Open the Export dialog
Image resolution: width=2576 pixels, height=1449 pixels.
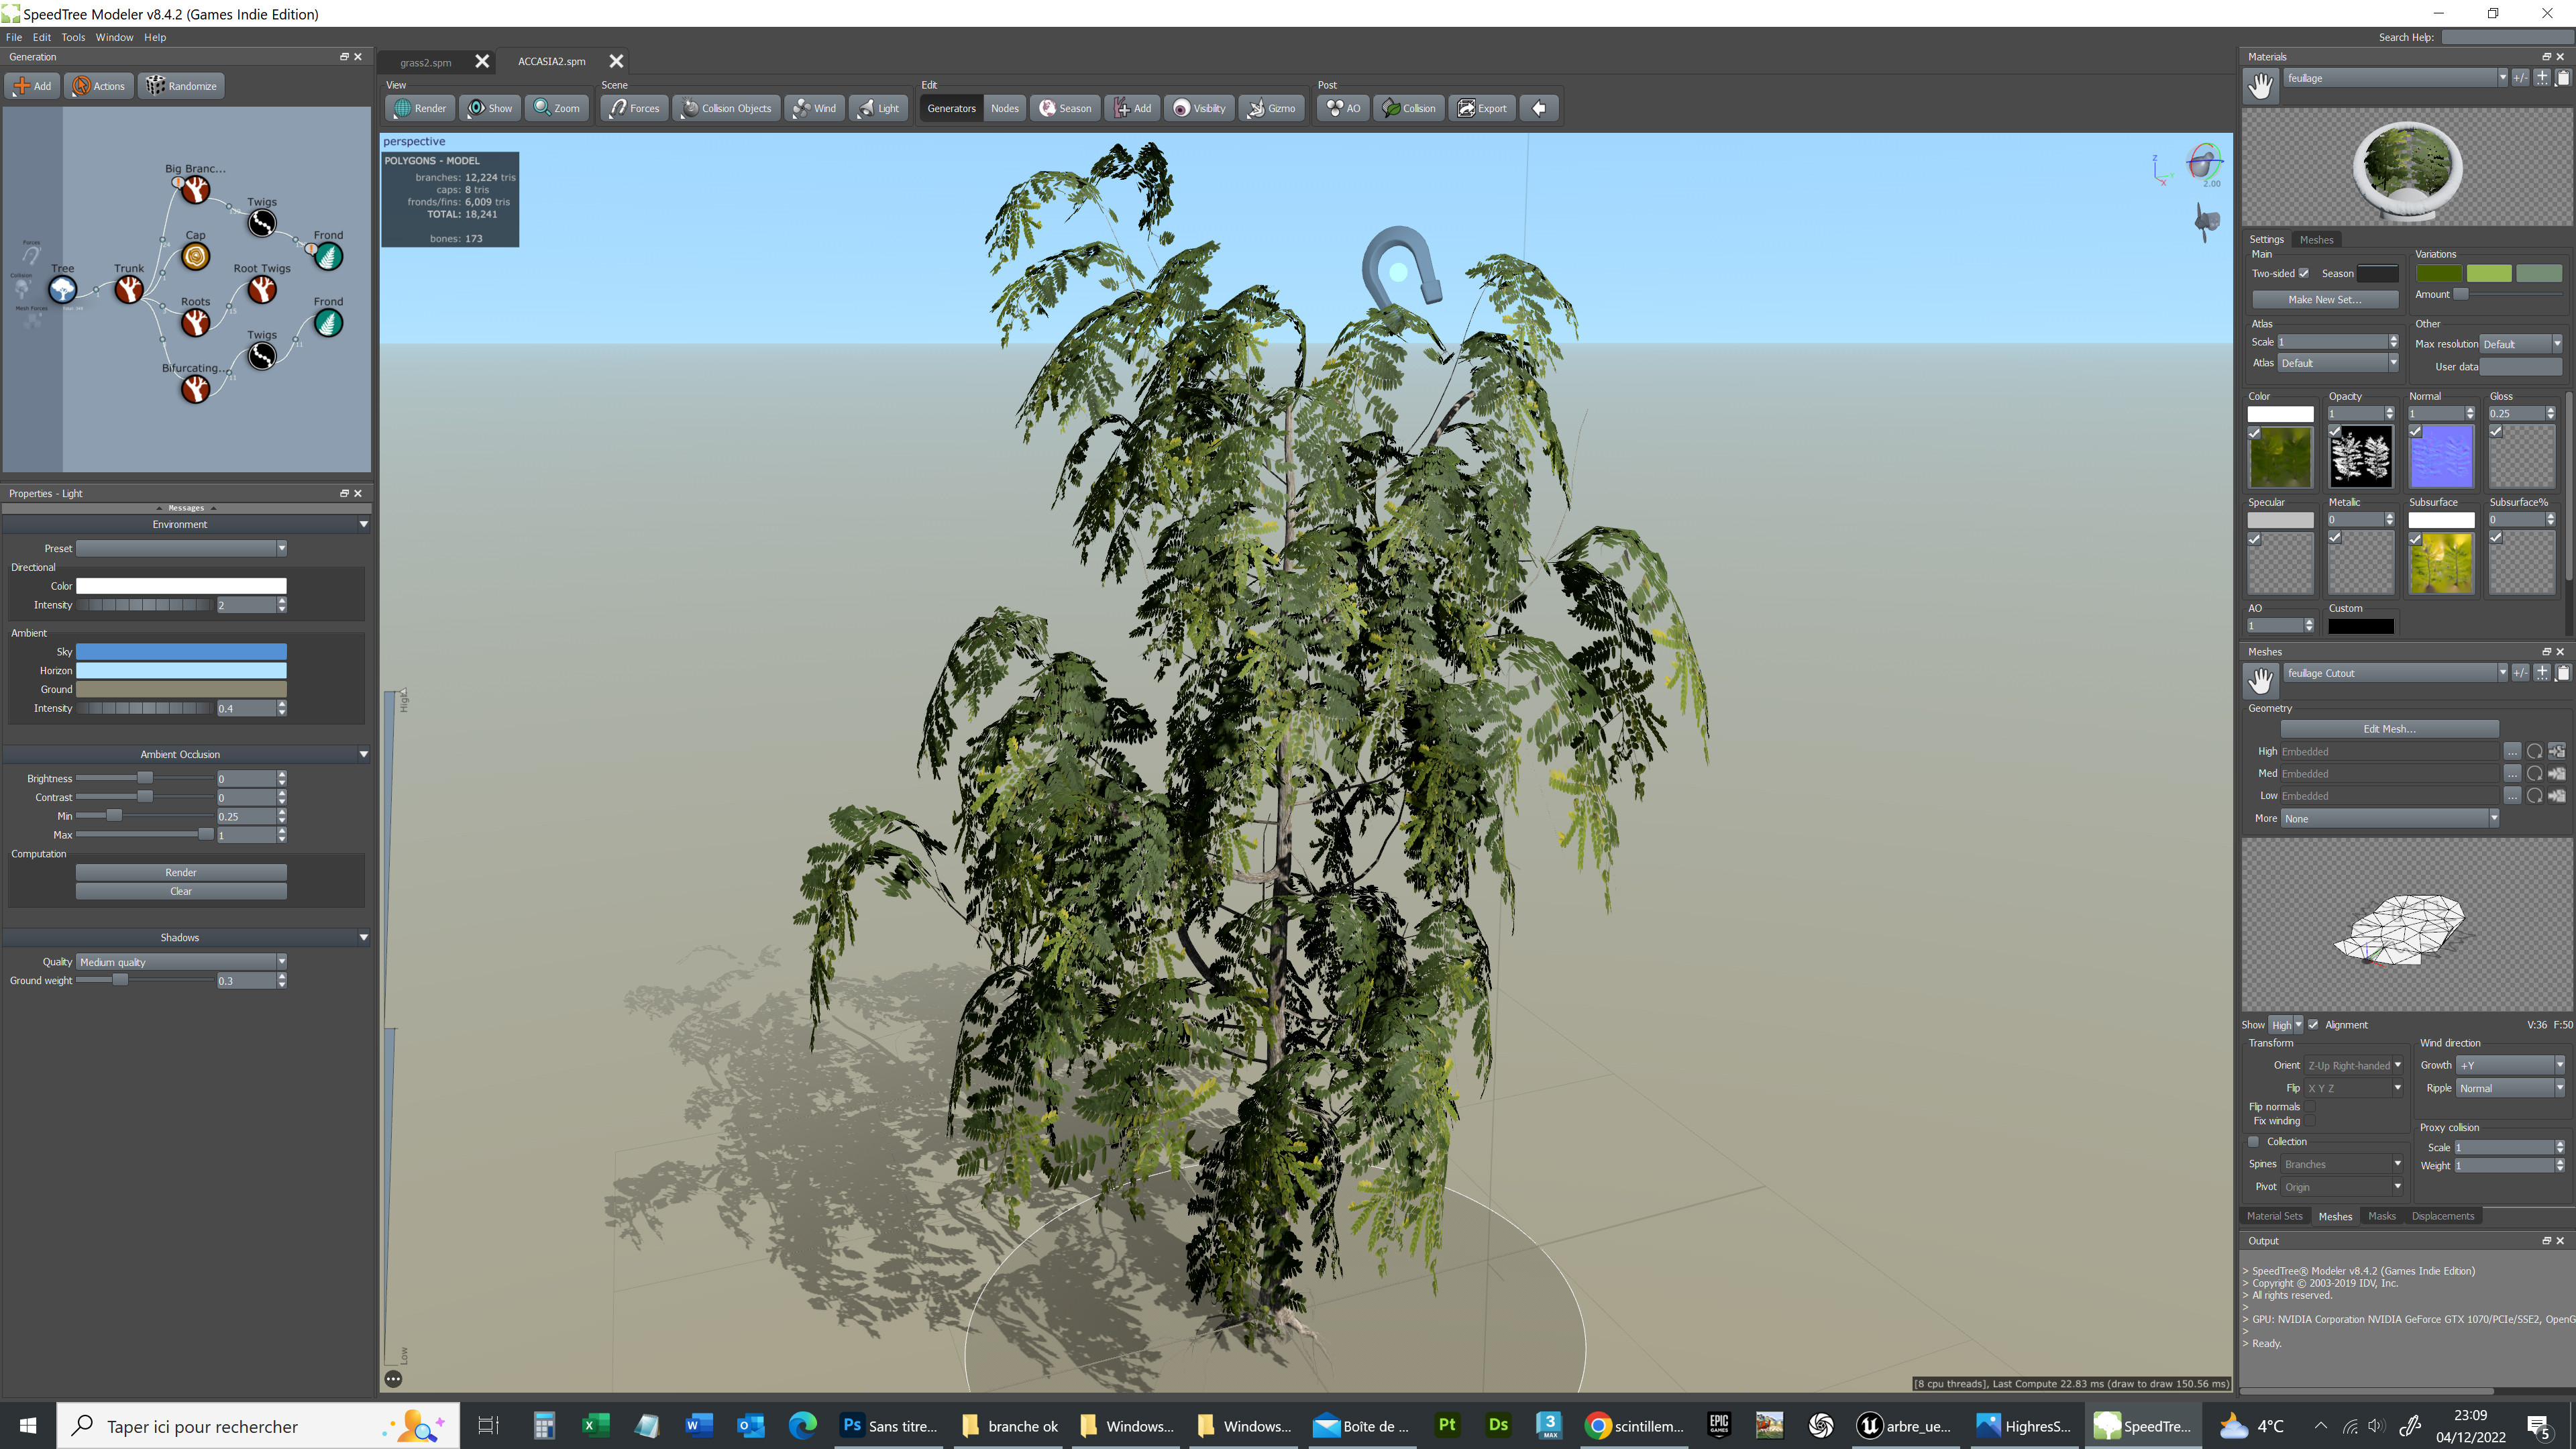(x=1482, y=108)
